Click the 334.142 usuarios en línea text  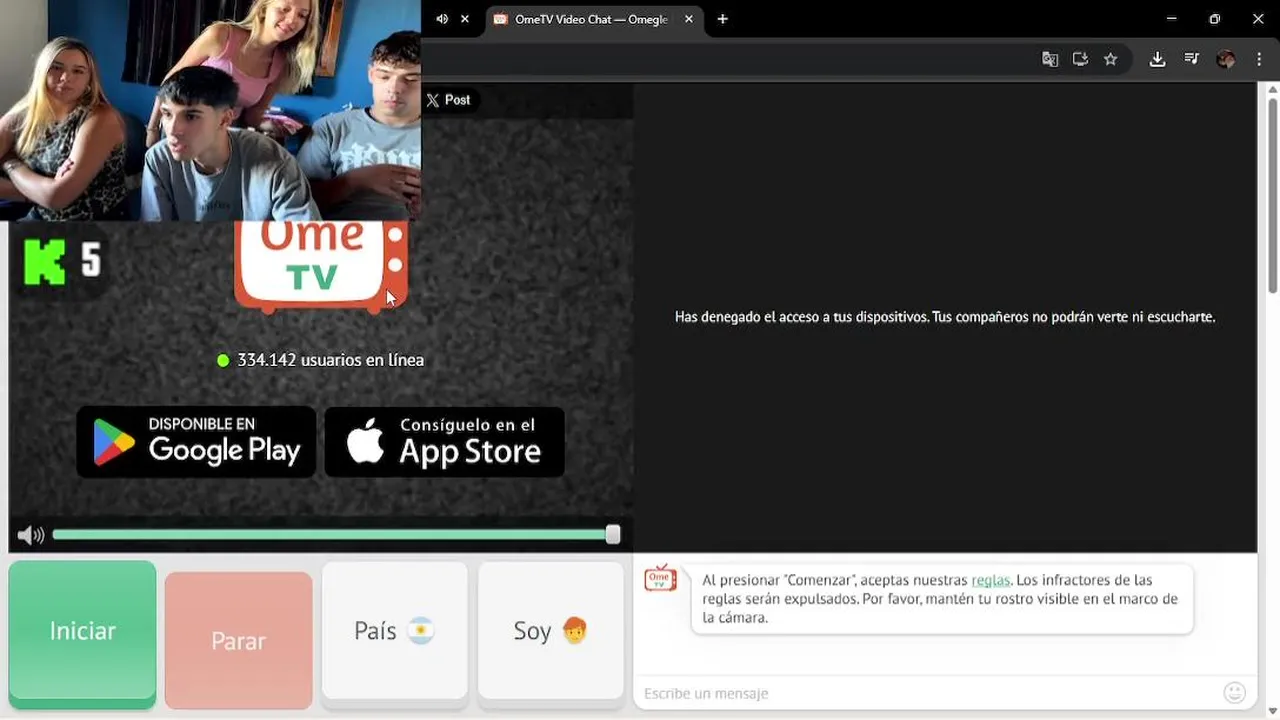pos(330,360)
